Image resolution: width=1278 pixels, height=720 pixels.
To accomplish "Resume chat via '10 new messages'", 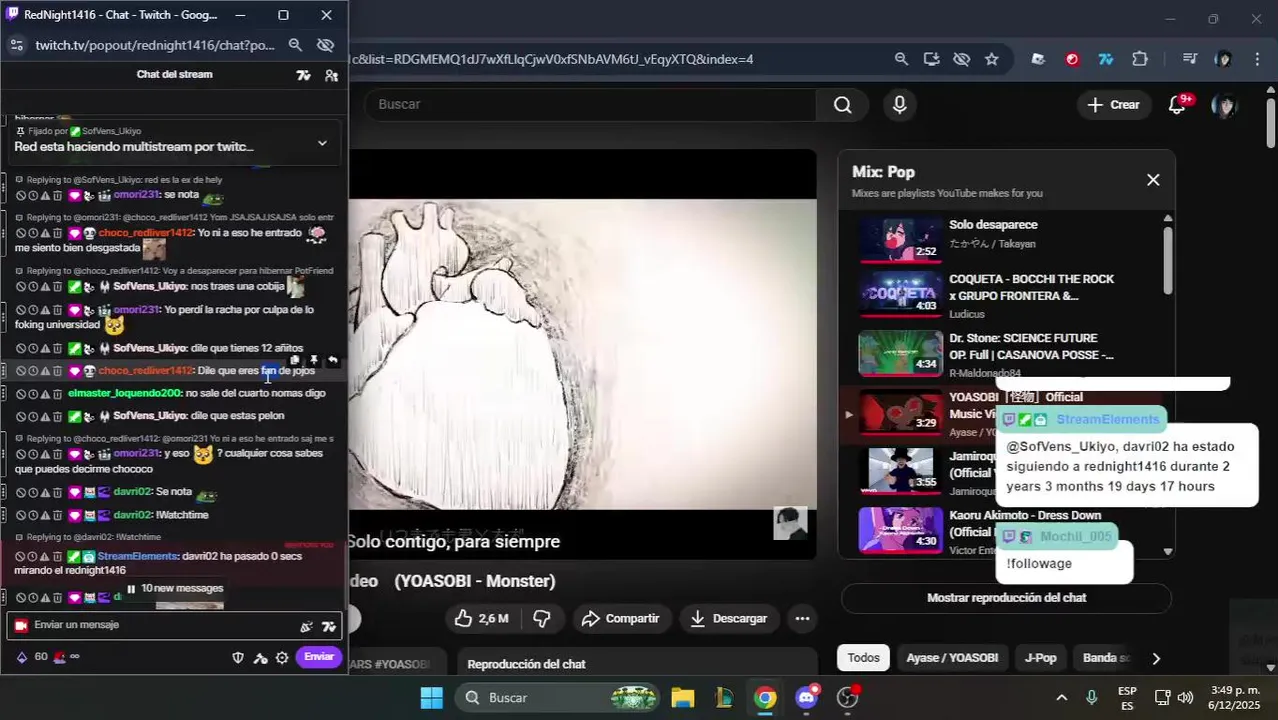I will (175, 589).
